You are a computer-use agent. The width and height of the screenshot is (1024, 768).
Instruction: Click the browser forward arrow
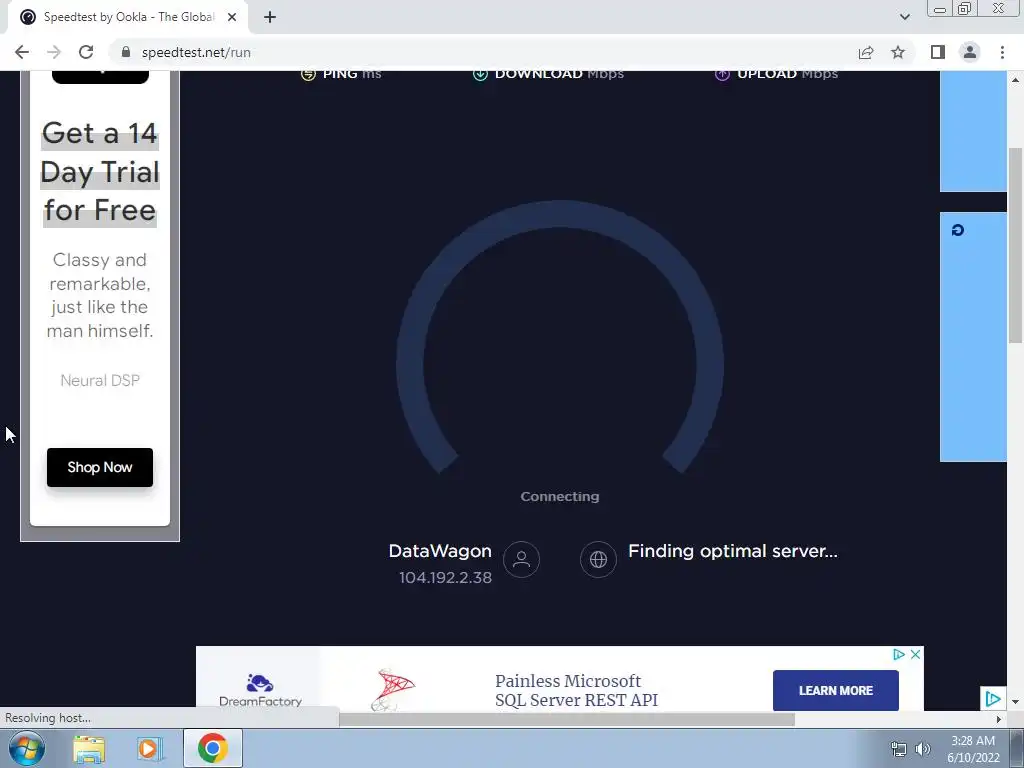(54, 52)
